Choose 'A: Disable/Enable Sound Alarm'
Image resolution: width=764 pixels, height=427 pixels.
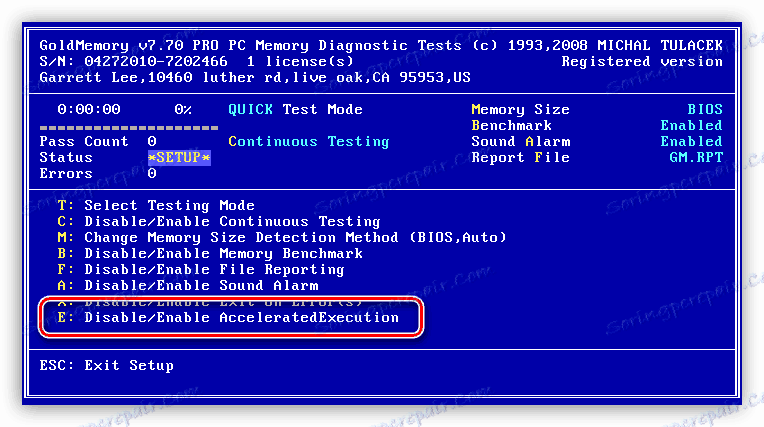tap(188, 286)
